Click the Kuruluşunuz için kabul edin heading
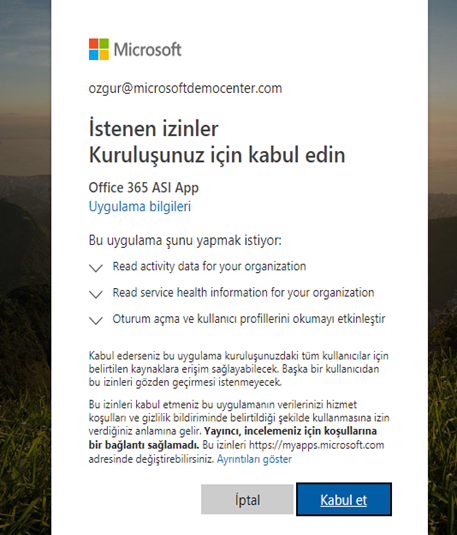 click(x=217, y=155)
